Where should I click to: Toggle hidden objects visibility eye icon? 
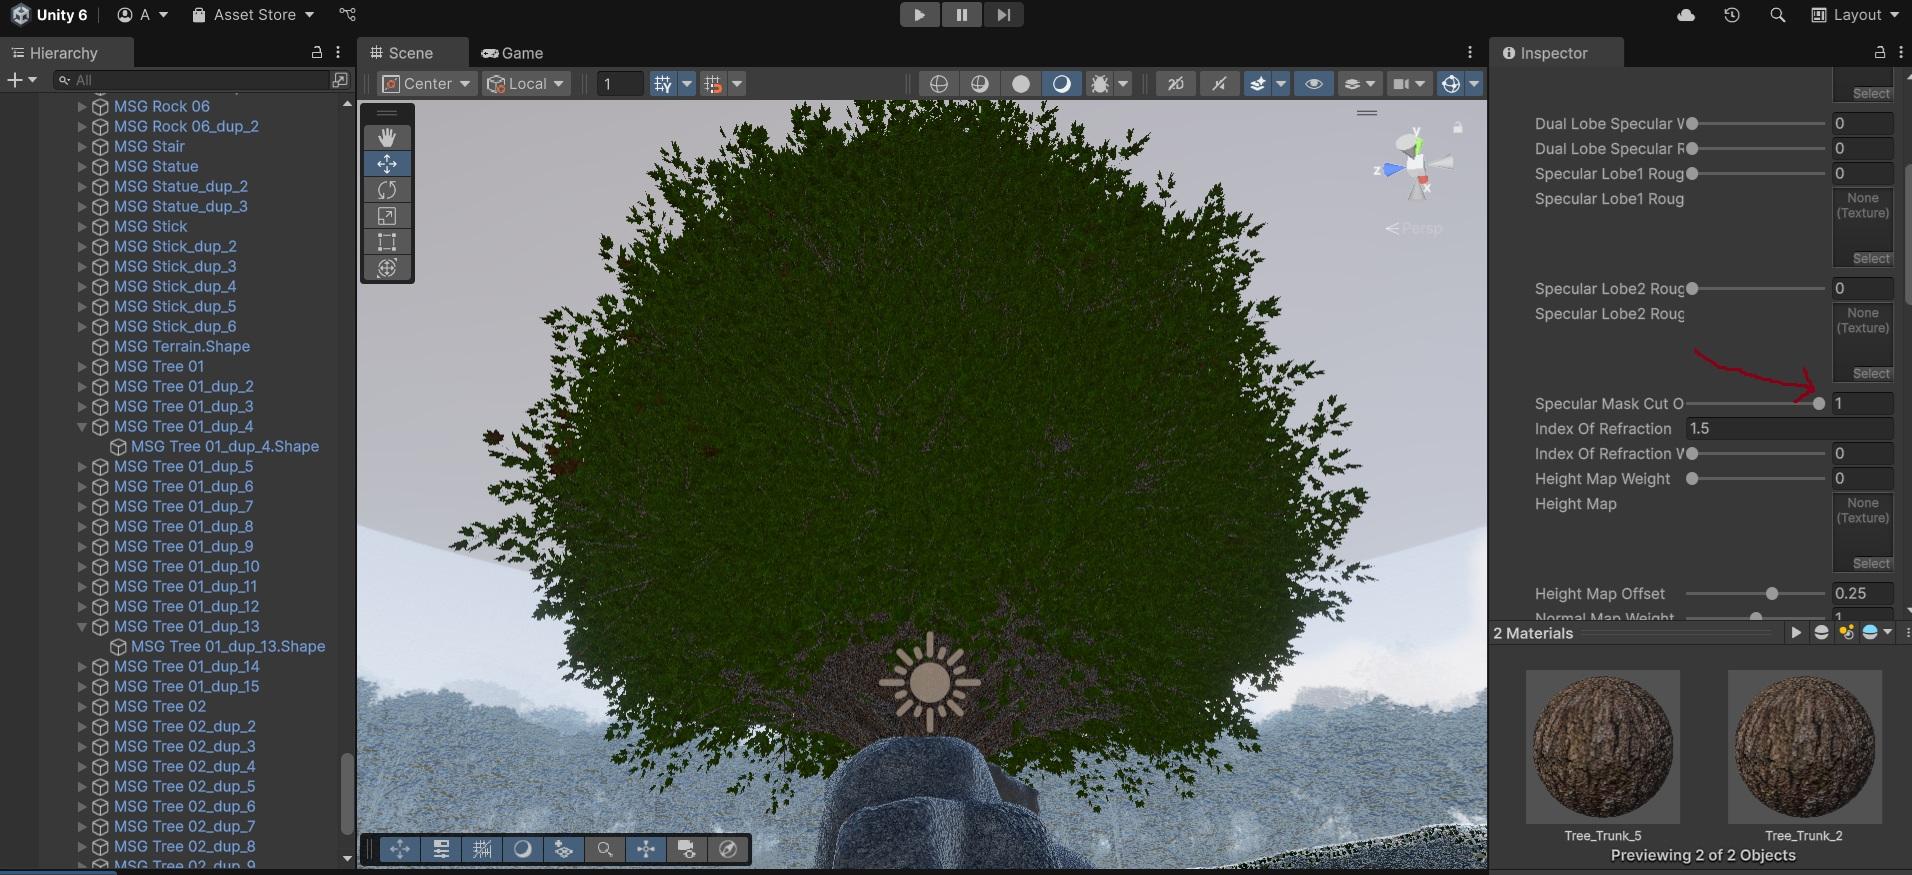click(1313, 84)
